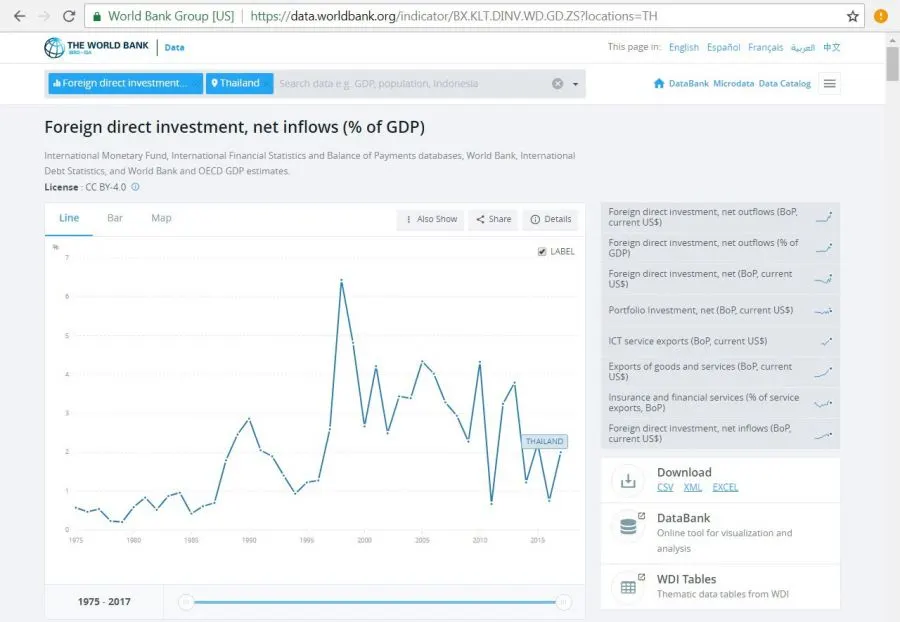
Task: Click the search data input field
Action: [410, 84]
